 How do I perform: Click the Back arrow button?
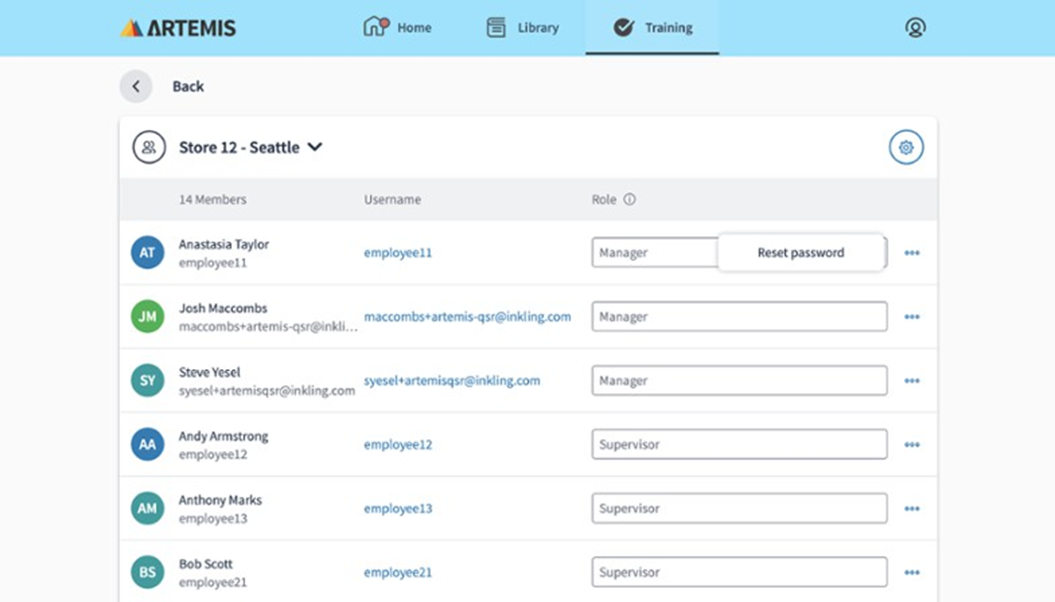pyautogui.click(x=136, y=86)
